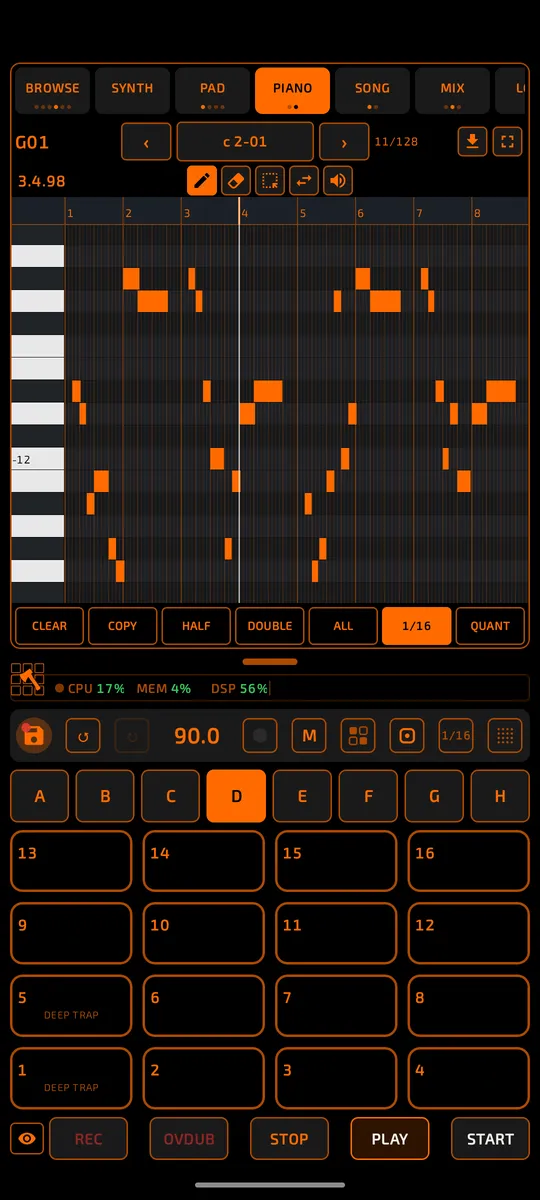This screenshot has width=540, height=1200.
Task: Select pad bank F
Action: 368,796
